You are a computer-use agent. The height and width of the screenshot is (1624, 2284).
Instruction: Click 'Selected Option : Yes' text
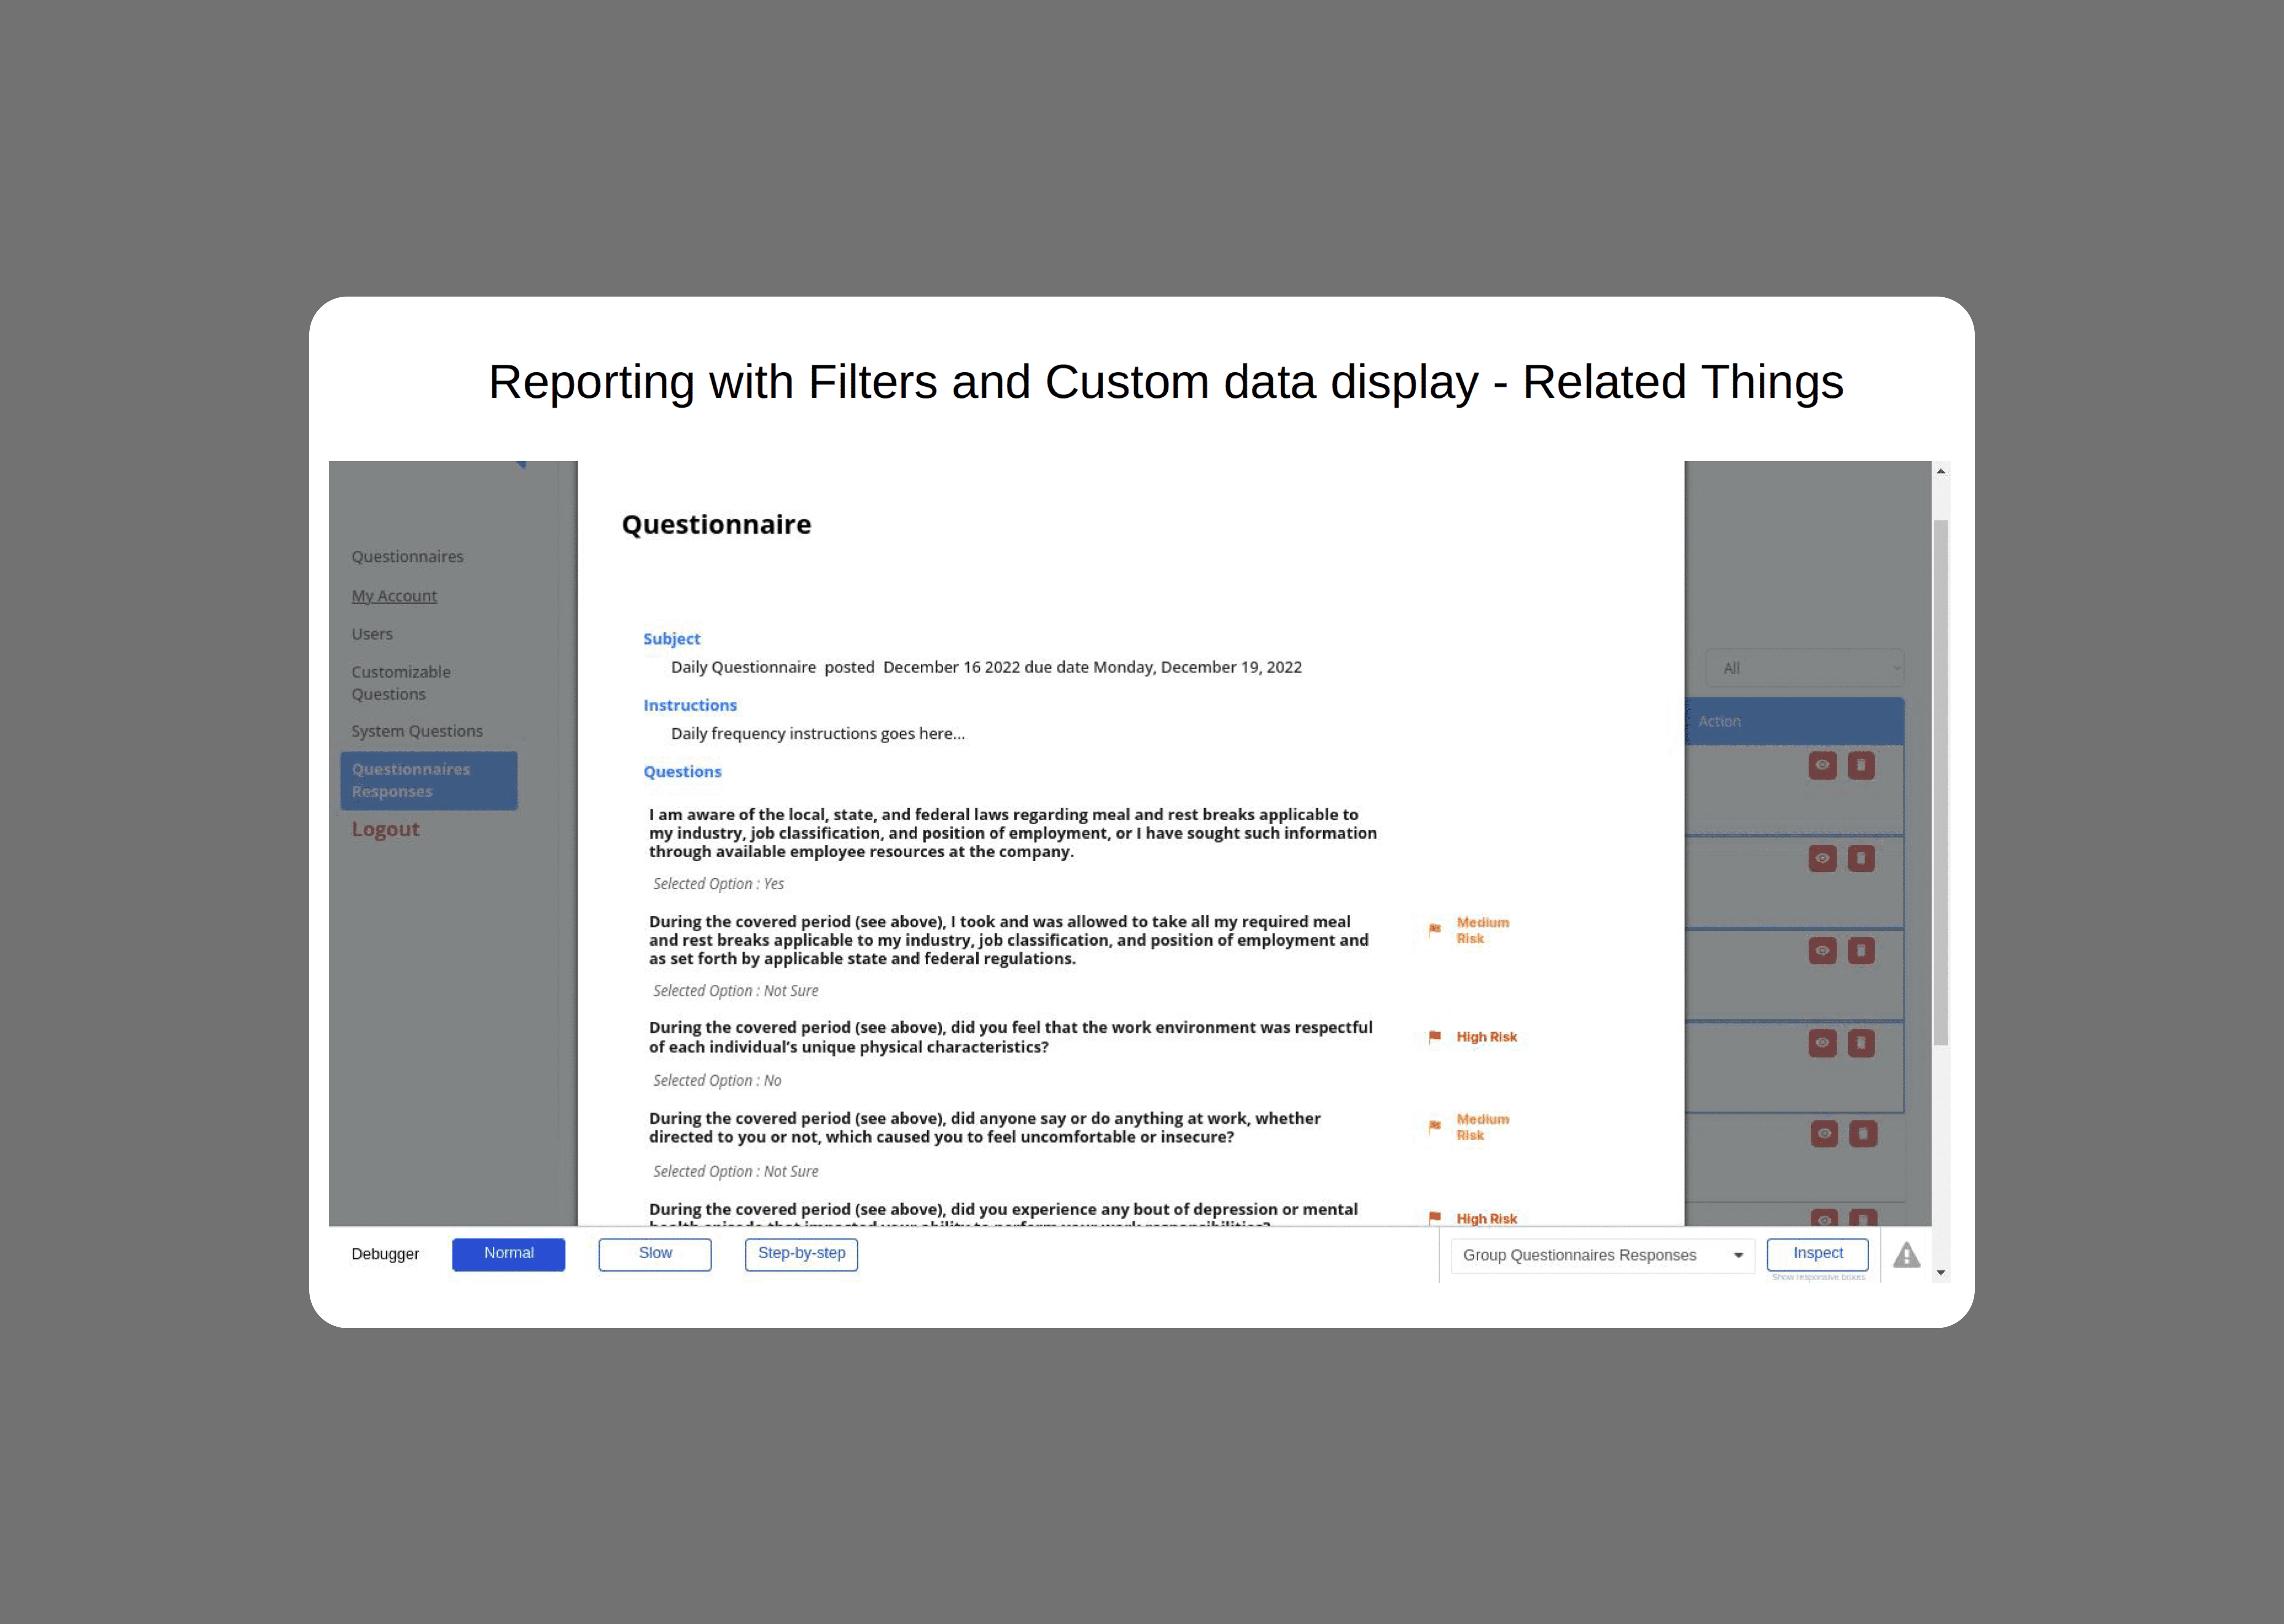718,884
